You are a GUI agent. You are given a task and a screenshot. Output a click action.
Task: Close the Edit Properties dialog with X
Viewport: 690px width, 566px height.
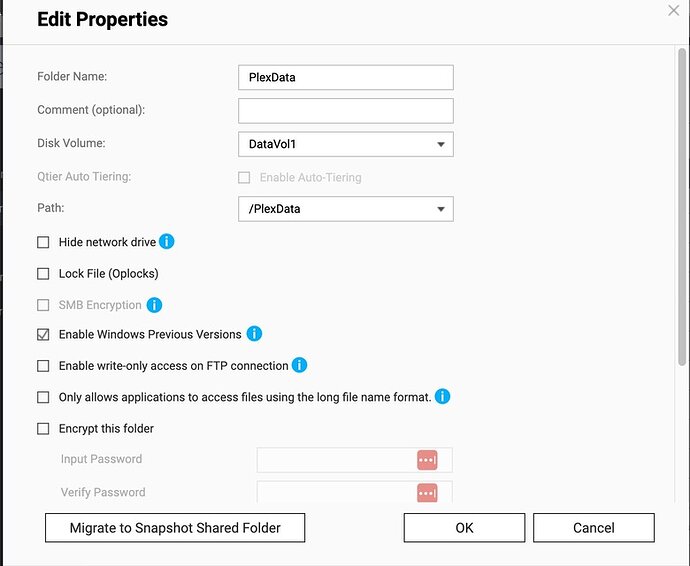(x=674, y=10)
